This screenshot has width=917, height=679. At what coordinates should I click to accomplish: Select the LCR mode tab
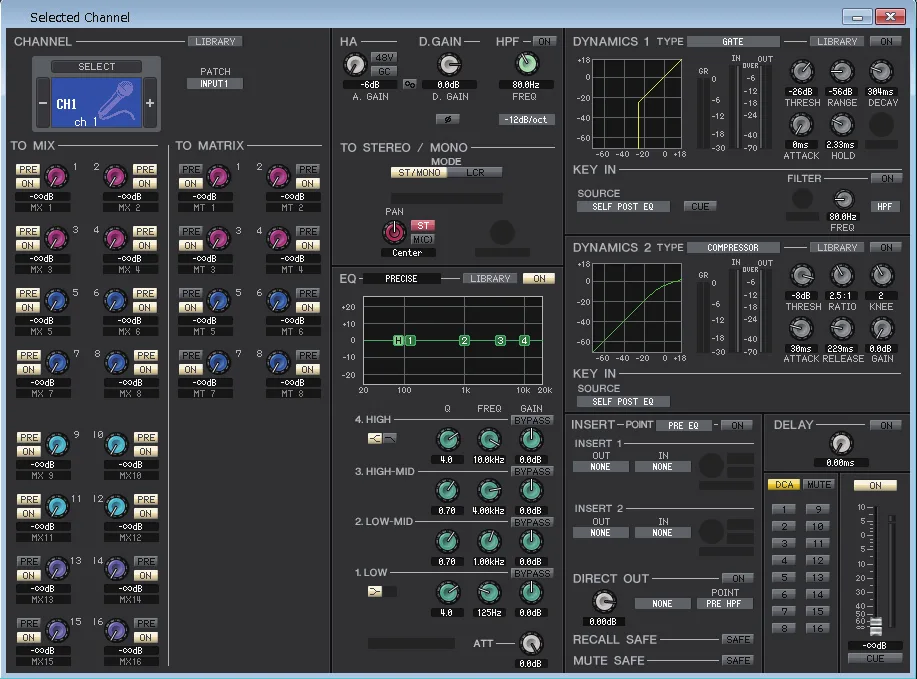pos(475,173)
